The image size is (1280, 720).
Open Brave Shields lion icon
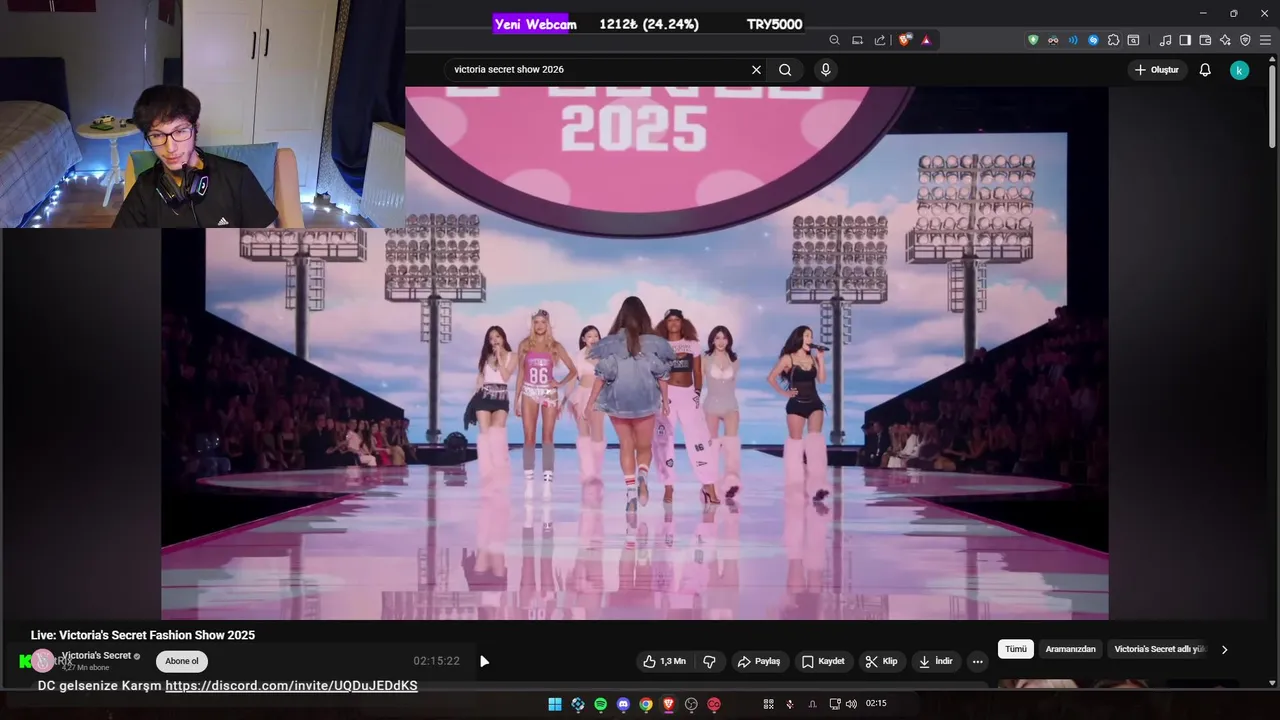[904, 40]
